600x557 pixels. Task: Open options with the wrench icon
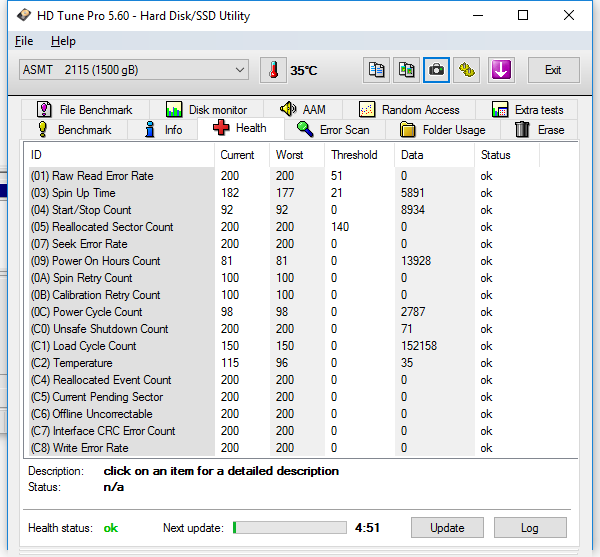click(x=466, y=70)
